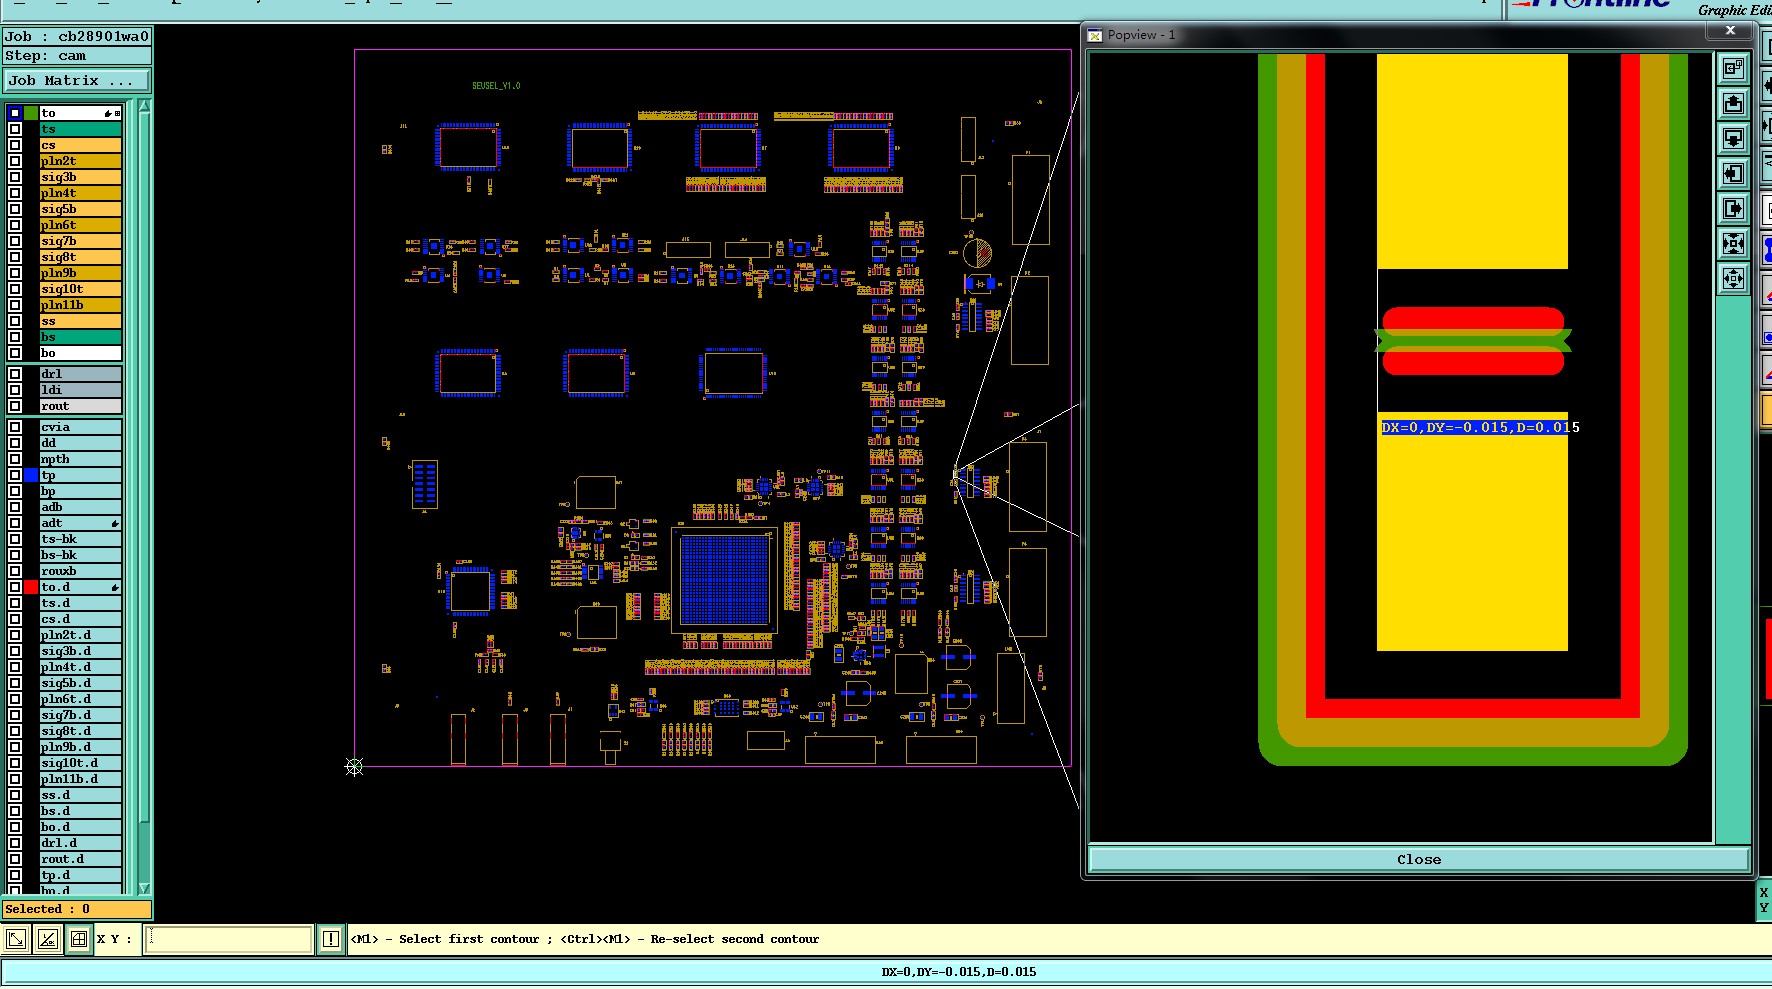The height and width of the screenshot is (989, 1772).
Task: Click the Popview pan left arrow icon
Action: [x=1733, y=173]
